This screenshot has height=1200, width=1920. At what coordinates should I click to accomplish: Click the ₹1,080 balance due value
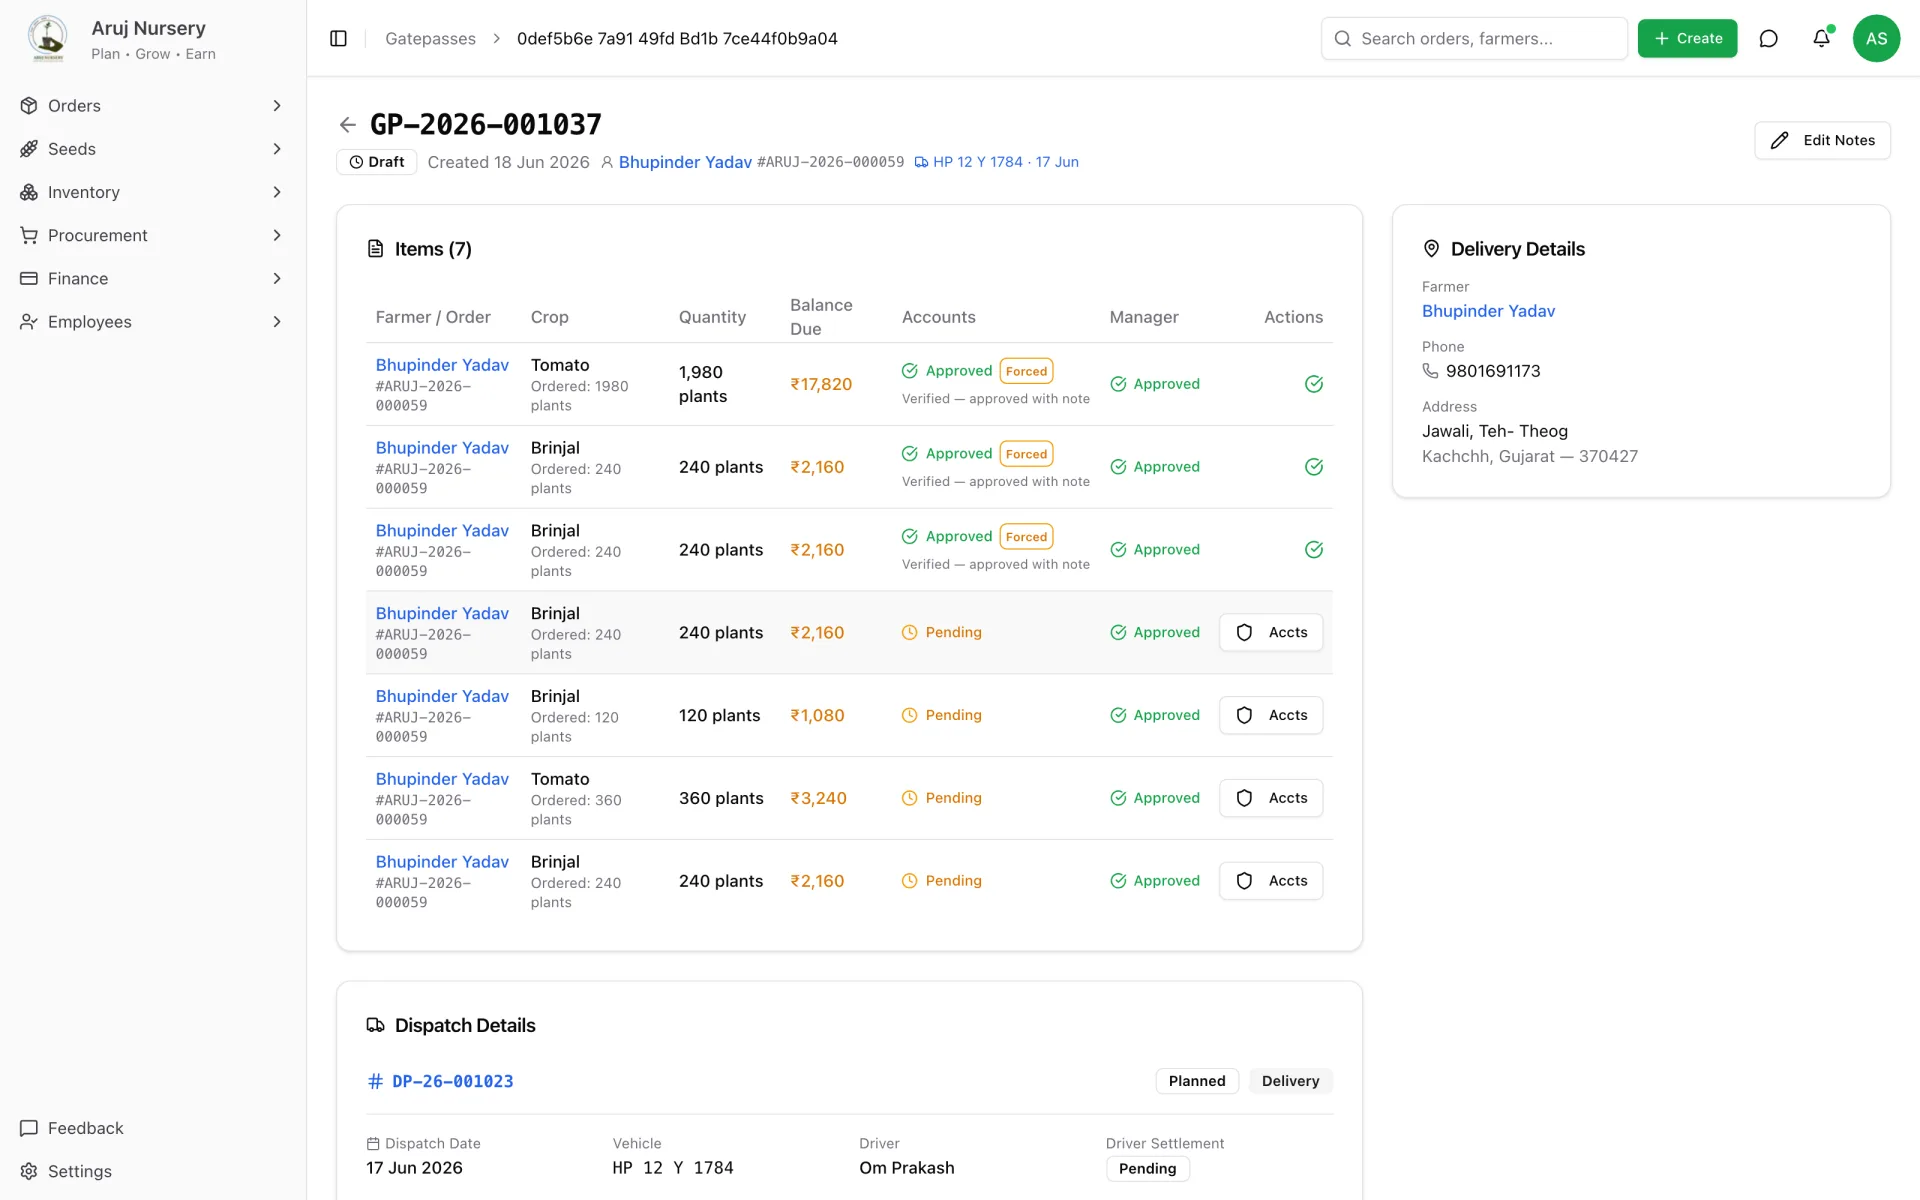817,715
